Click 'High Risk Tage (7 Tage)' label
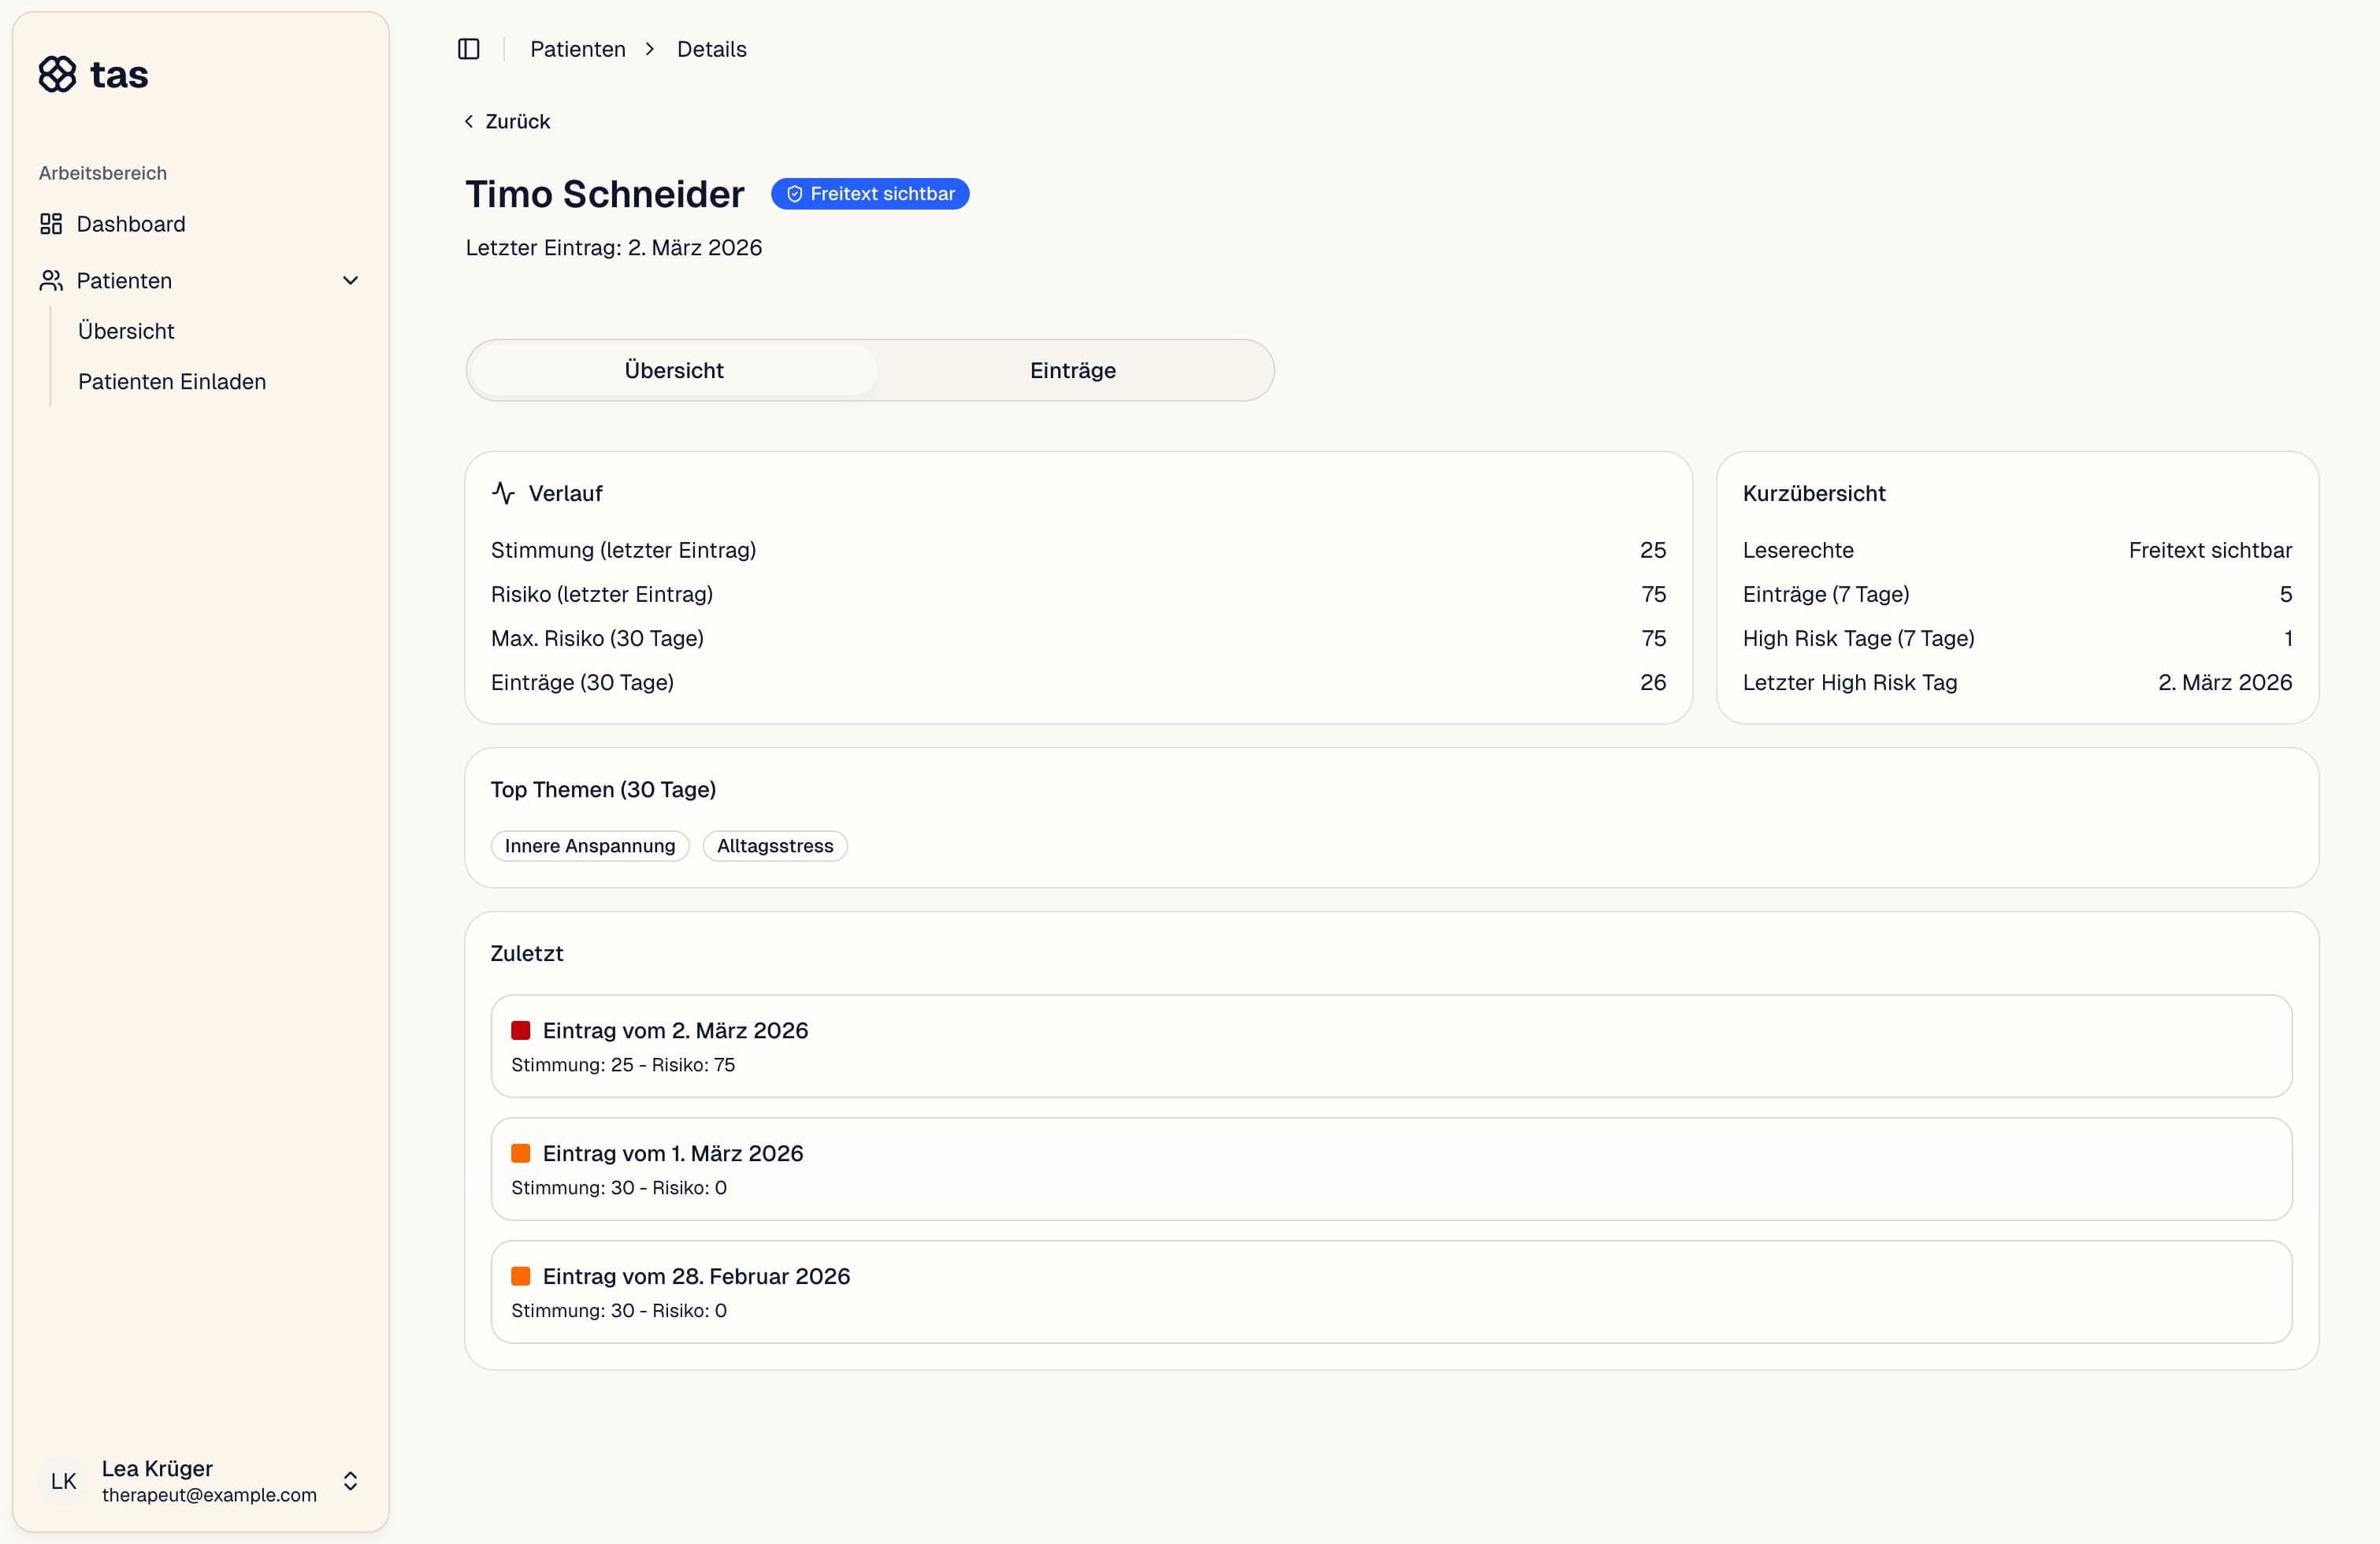This screenshot has height=1544, width=2380. (x=1858, y=638)
